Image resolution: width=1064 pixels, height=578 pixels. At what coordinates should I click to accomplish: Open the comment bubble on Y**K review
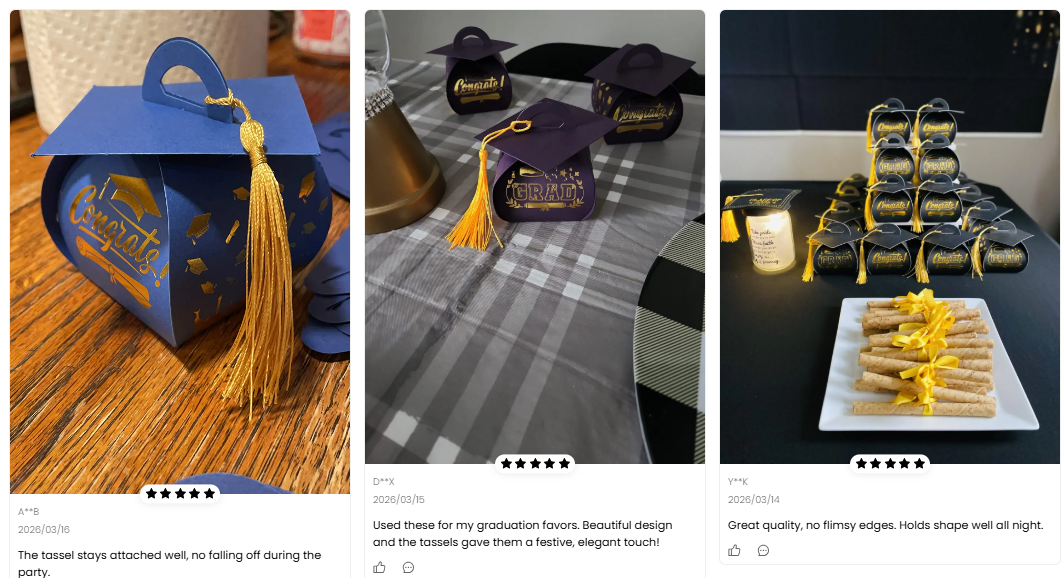tap(763, 550)
